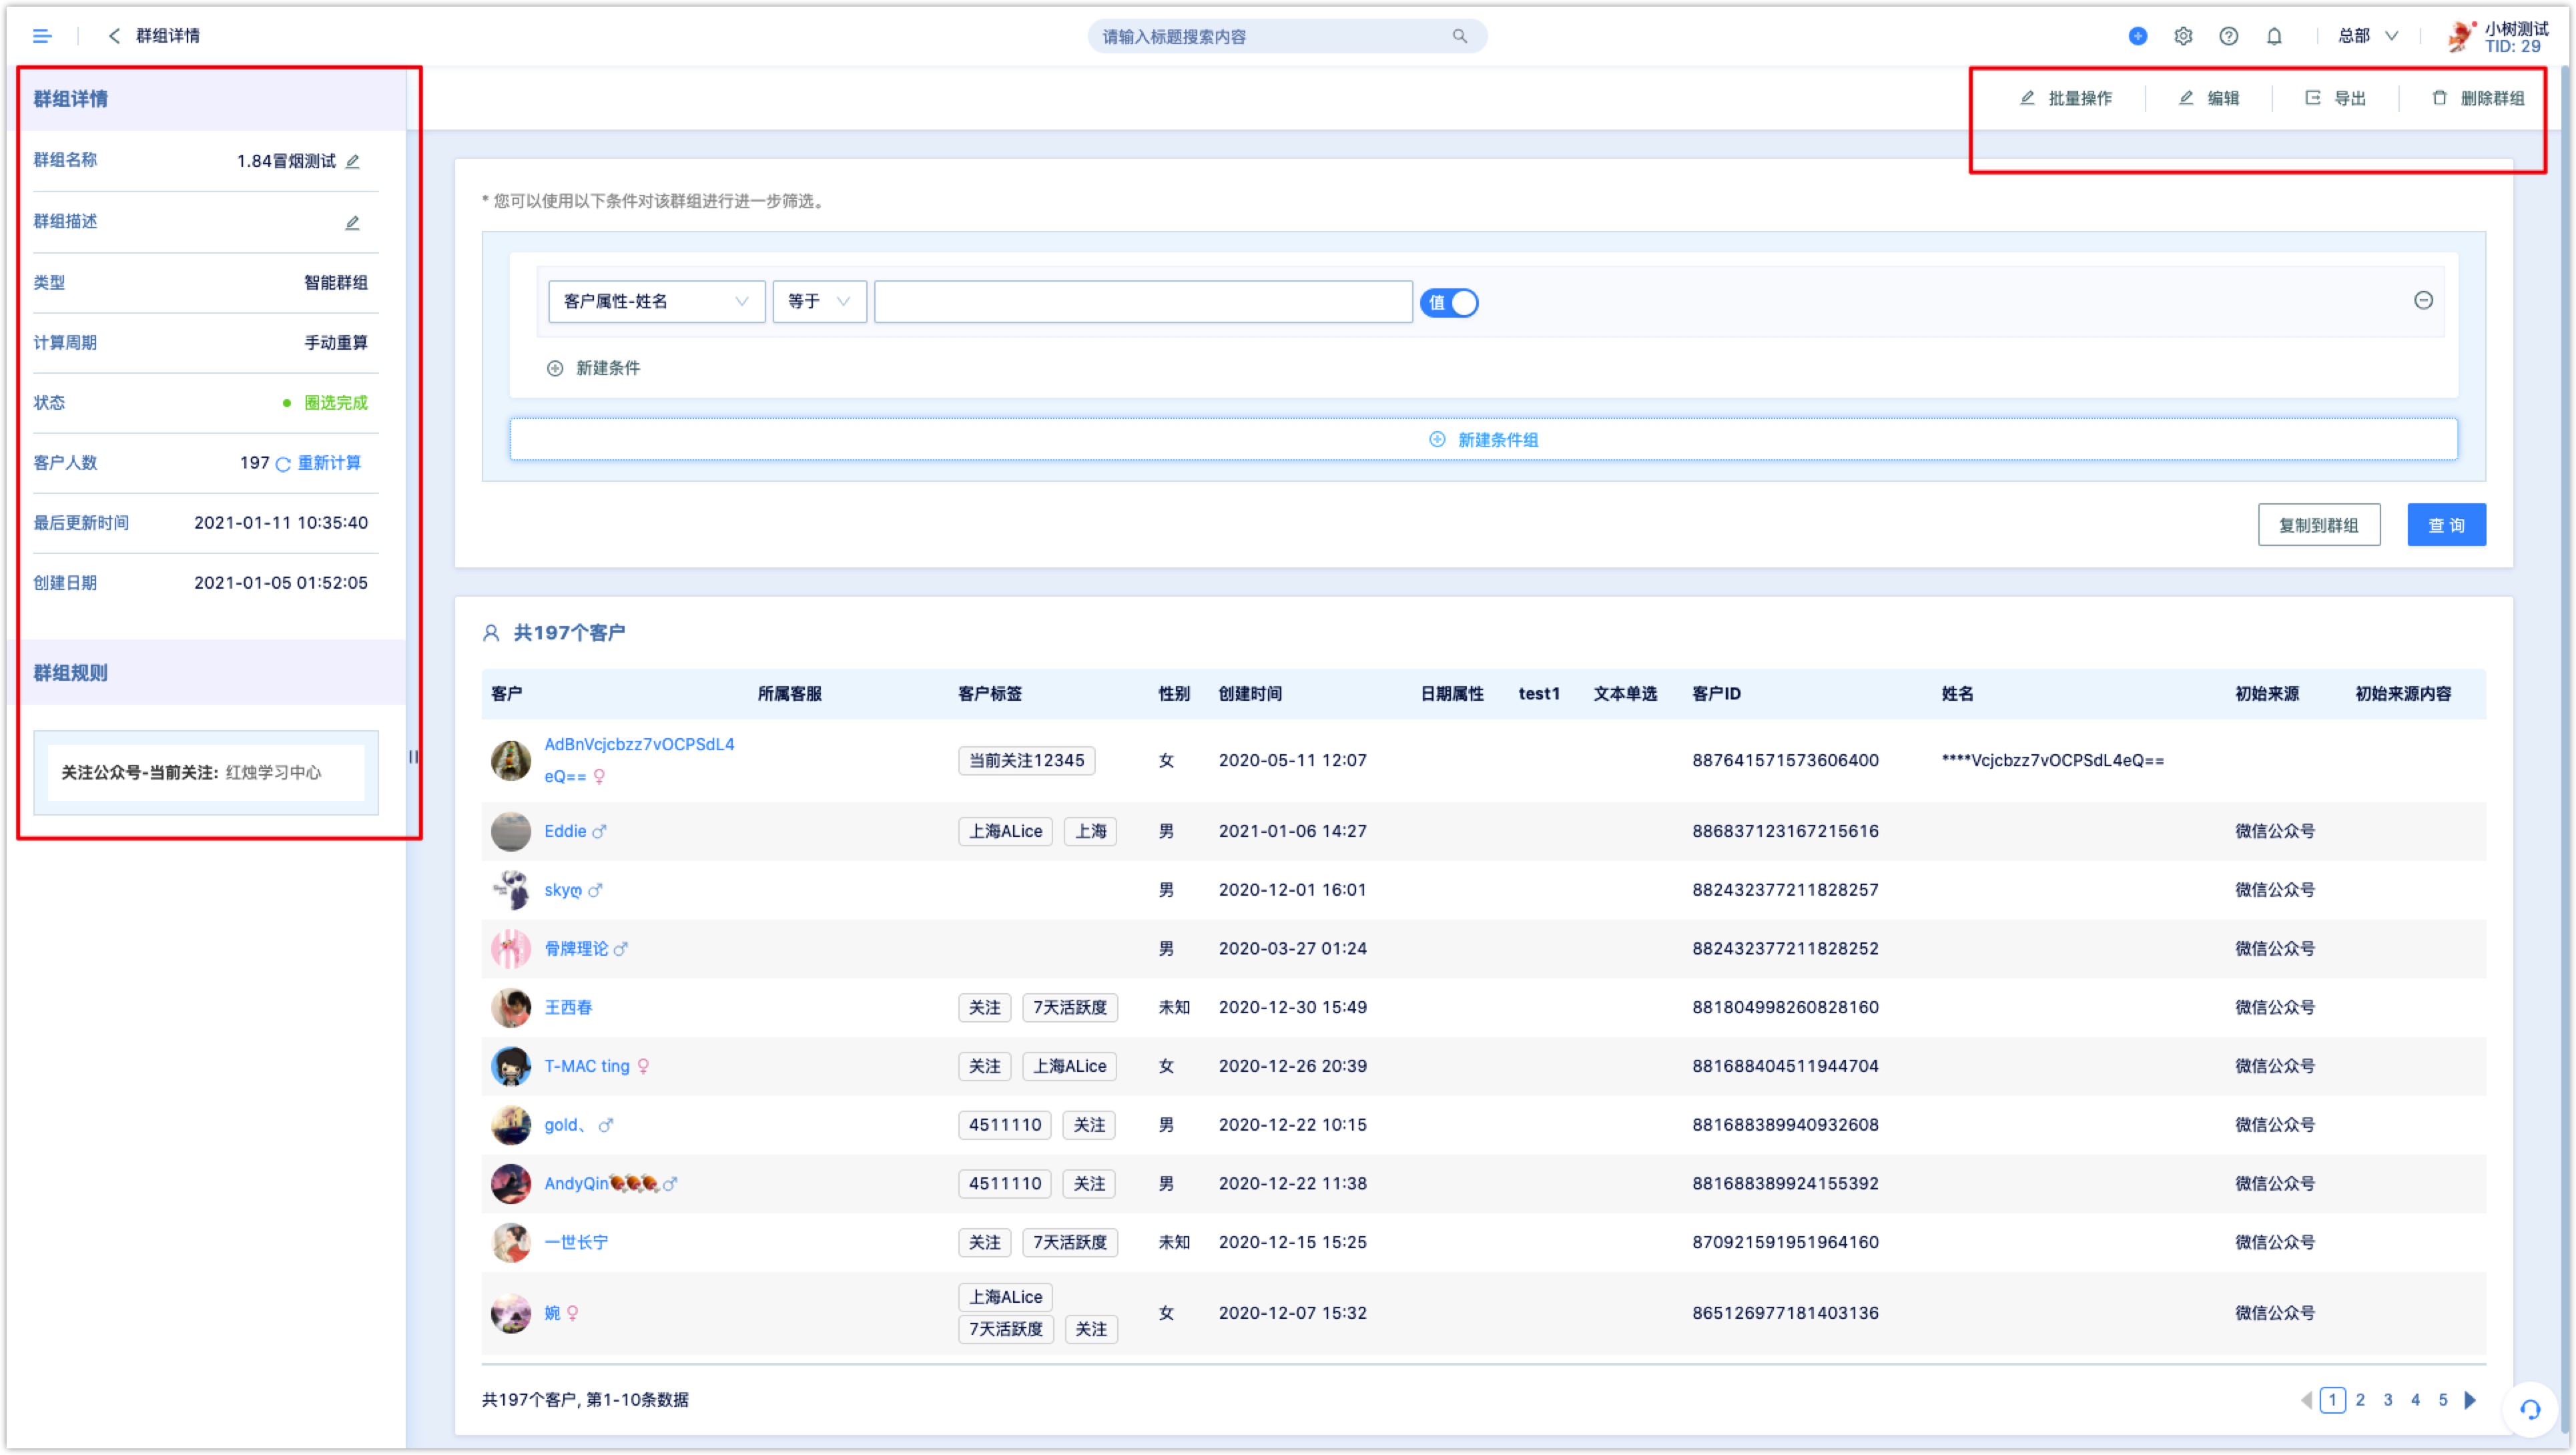Go to page 5
This screenshot has height=1455, width=2576.
[x=2442, y=1399]
